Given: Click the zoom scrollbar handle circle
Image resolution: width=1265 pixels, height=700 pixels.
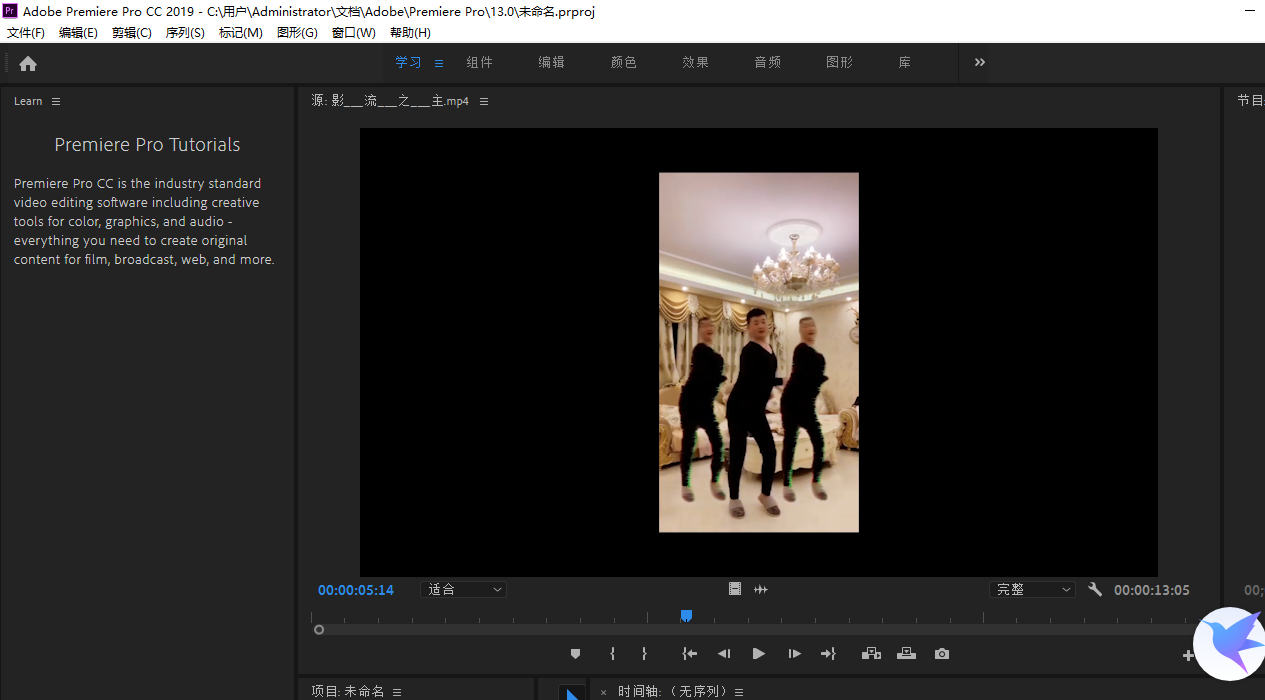Looking at the screenshot, I should pos(319,630).
